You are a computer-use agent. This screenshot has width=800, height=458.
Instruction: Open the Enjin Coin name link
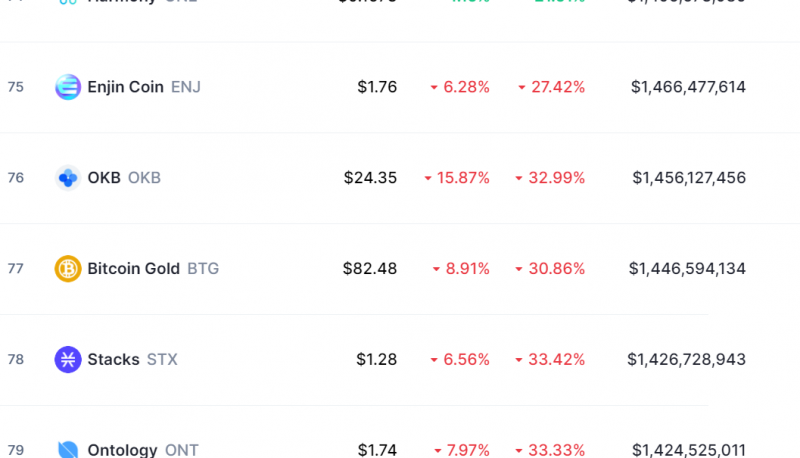[x=126, y=87]
